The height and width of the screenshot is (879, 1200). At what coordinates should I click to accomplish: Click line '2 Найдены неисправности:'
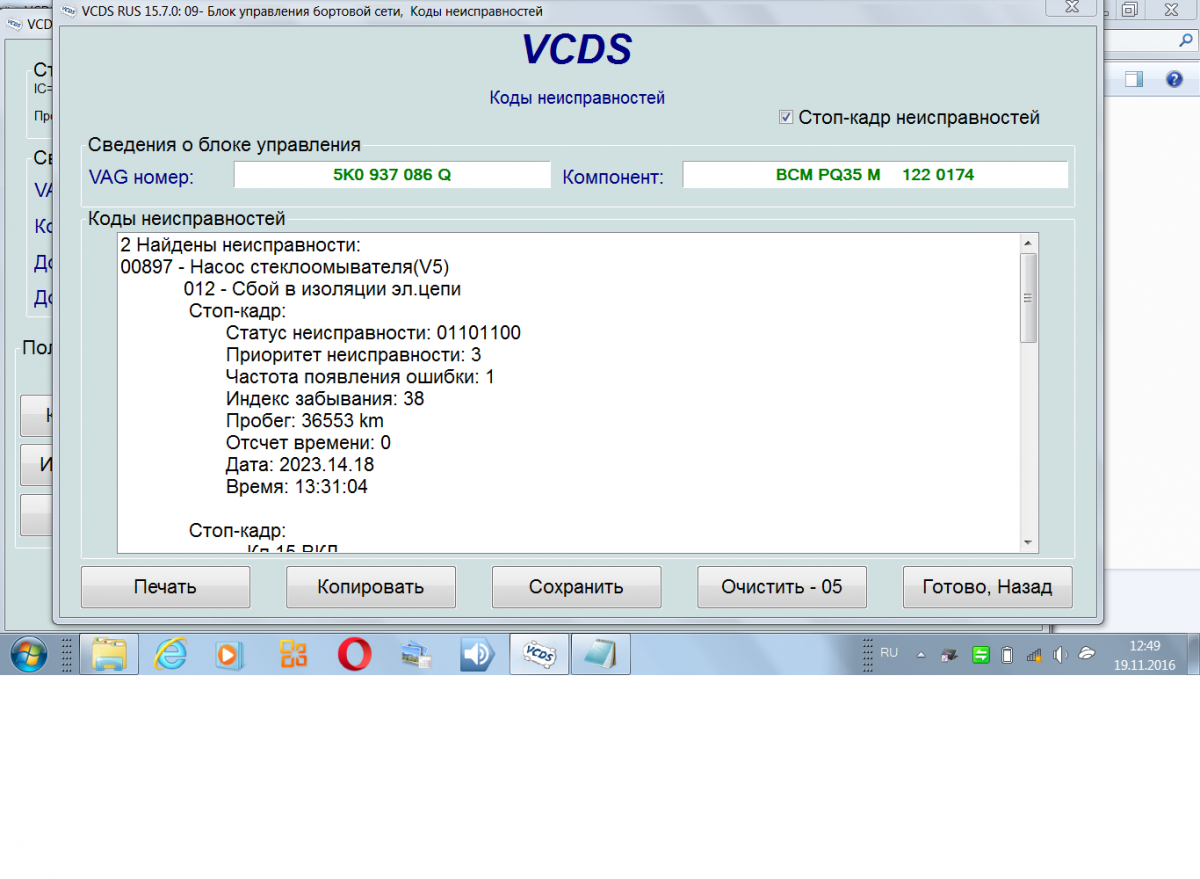coord(240,245)
